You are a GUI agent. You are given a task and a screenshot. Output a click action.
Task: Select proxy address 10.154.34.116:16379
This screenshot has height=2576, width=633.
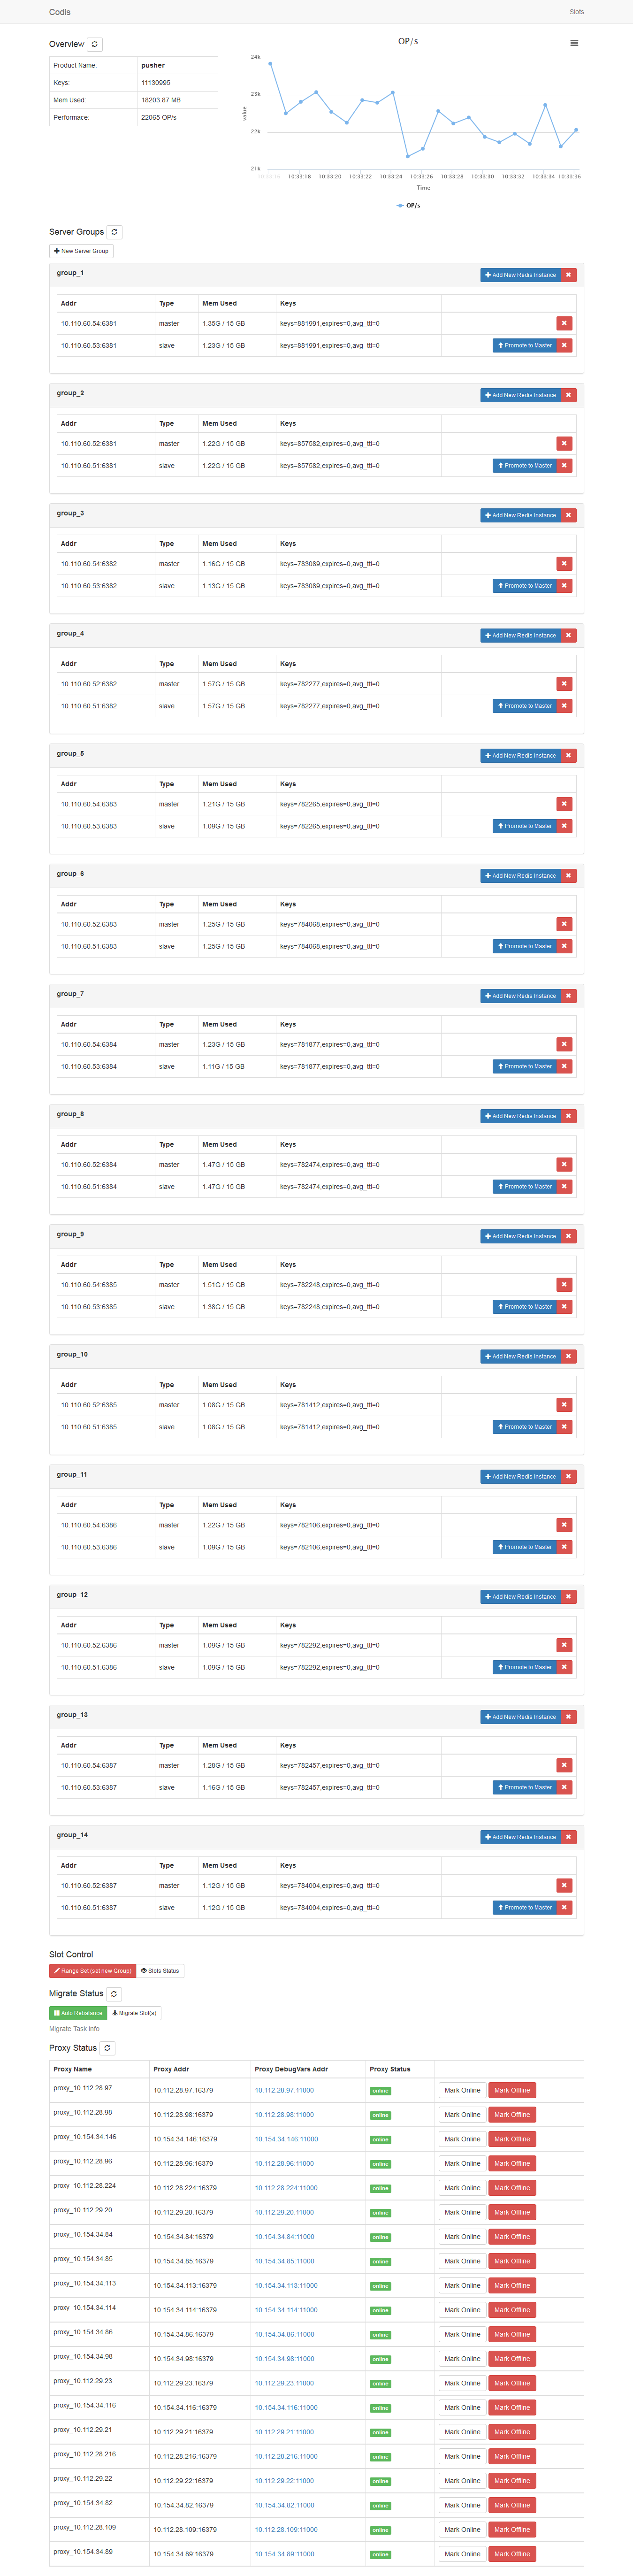click(x=185, y=2408)
